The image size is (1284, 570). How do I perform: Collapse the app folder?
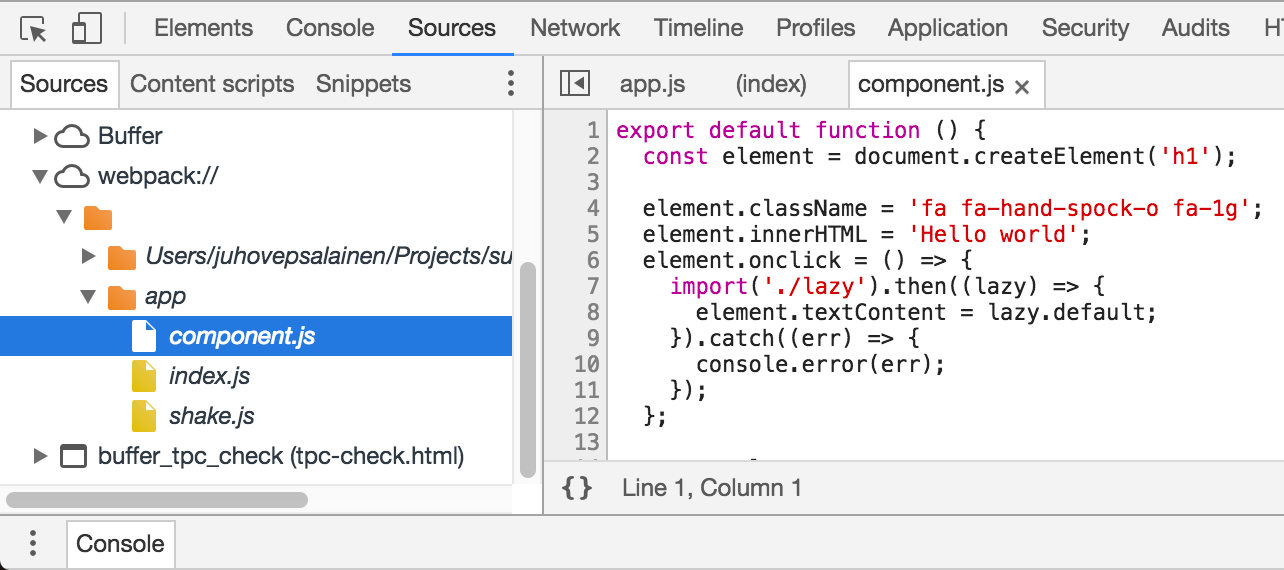[88, 297]
